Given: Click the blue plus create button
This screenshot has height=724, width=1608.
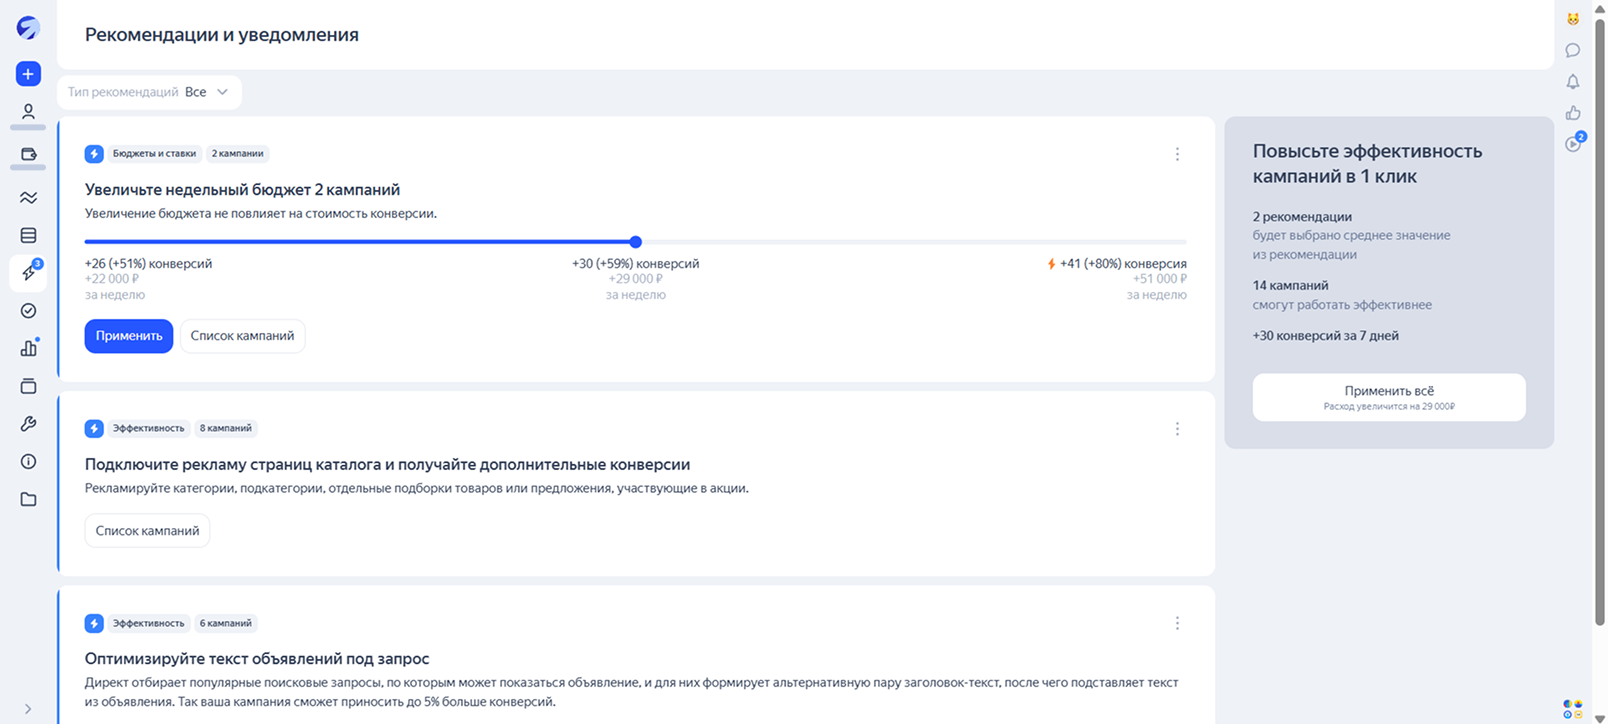Looking at the screenshot, I should click(28, 74).
